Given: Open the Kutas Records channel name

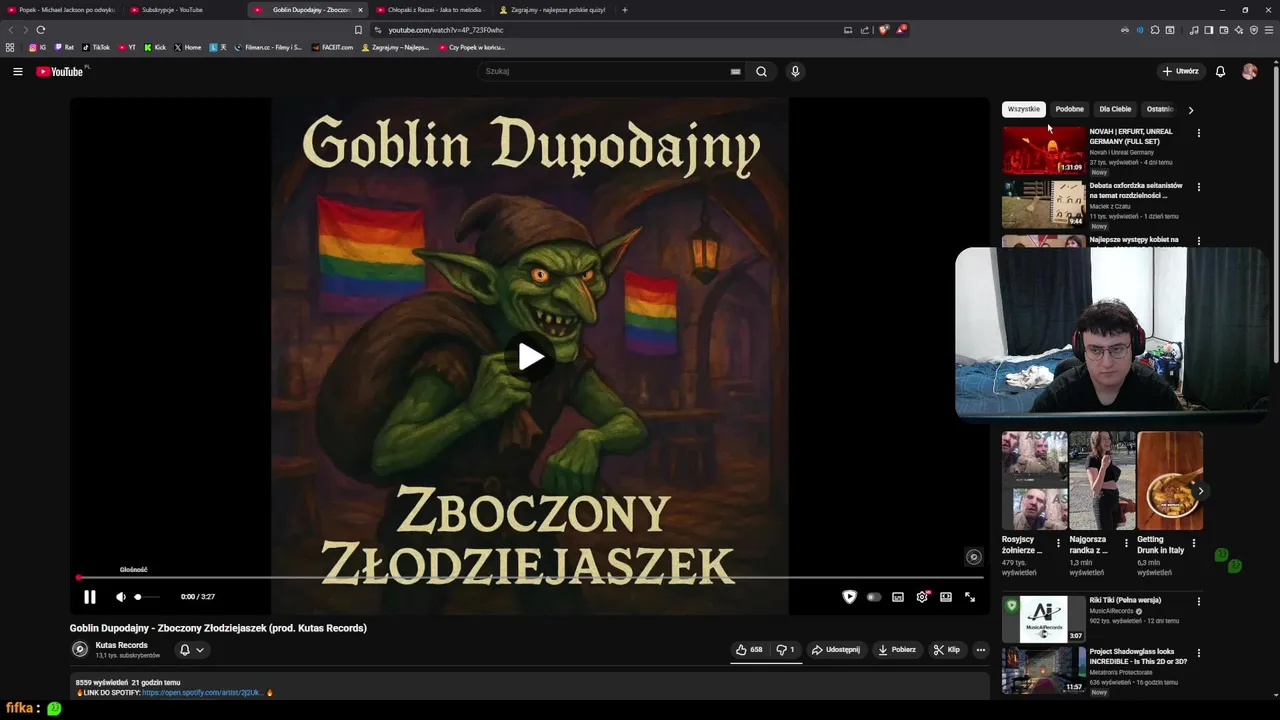Looking at the screenshot, I should point(121,645).
